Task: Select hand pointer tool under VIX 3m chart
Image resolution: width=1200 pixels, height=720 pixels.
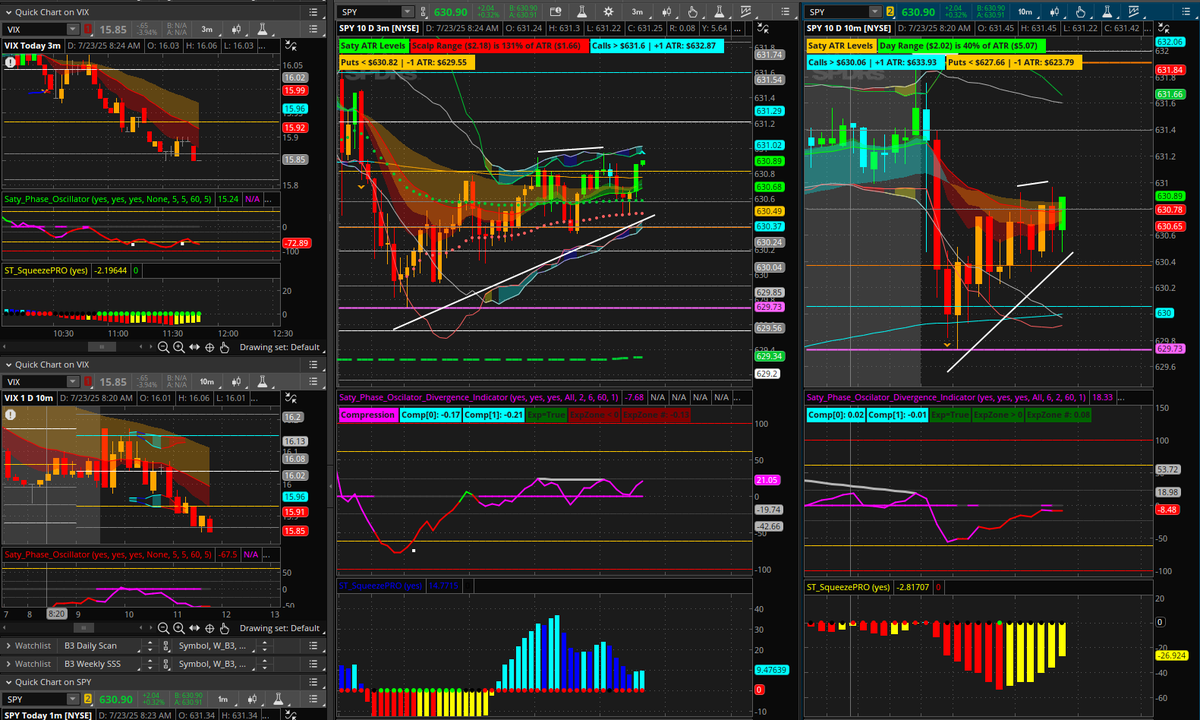Action: [x=224, y=347]
